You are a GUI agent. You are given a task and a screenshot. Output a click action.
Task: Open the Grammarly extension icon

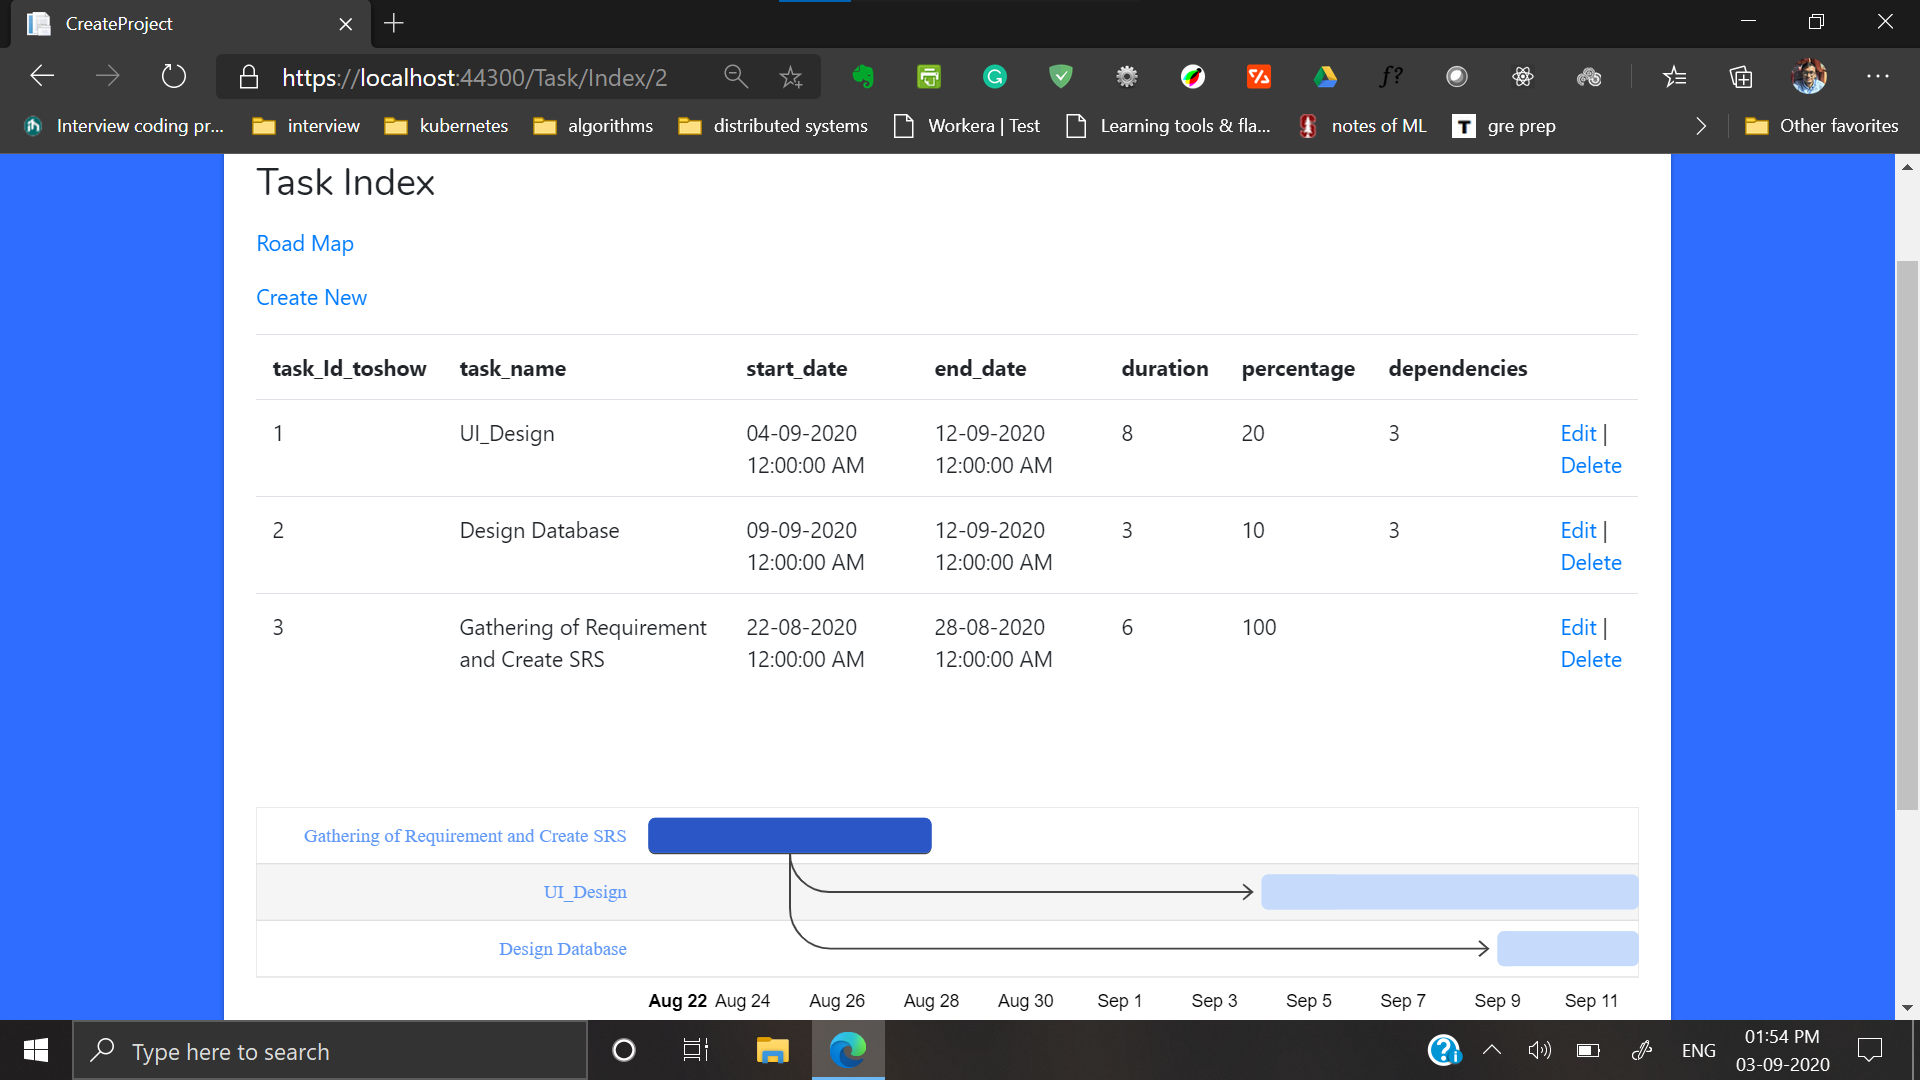994,77
